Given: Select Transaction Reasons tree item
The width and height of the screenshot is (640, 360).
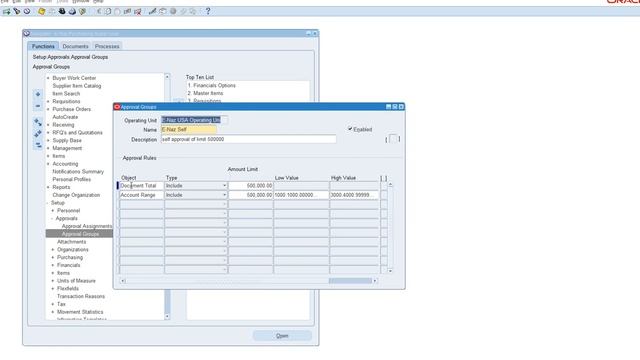Looking at the screenshot, I should [81, 296].
